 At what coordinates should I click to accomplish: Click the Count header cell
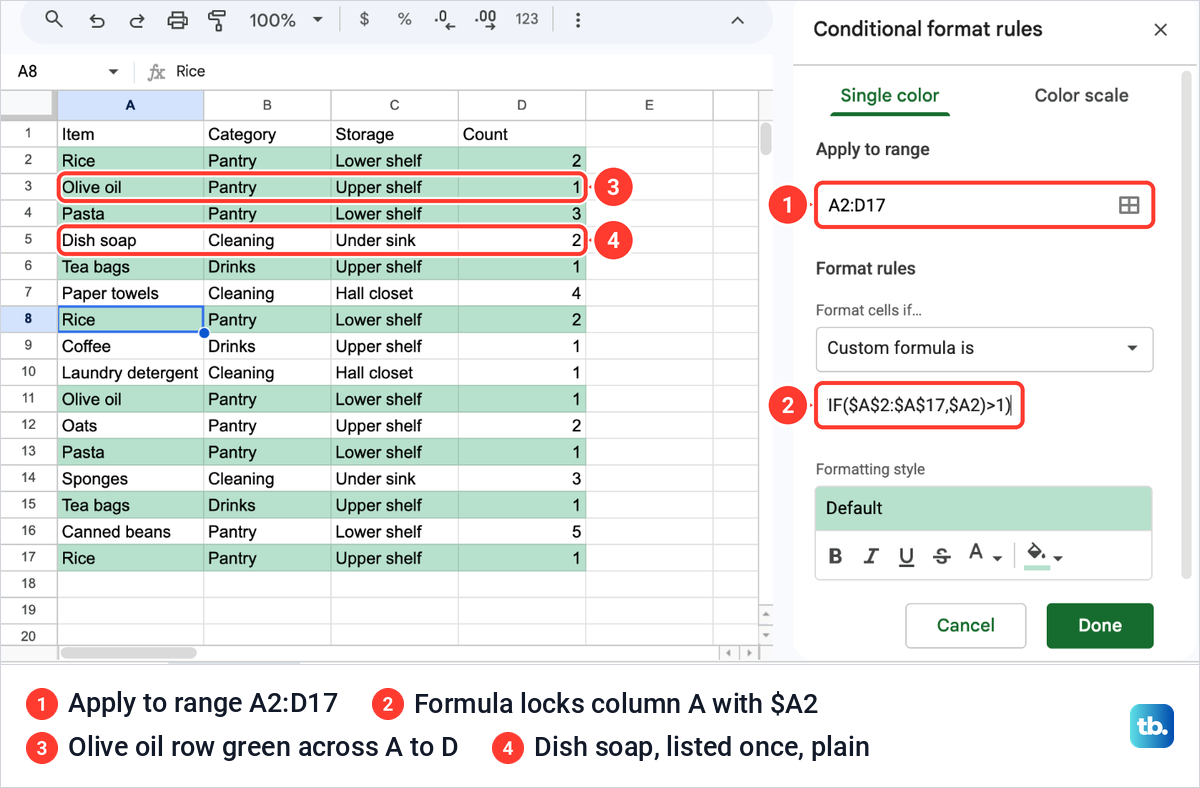click(x=522, y=134)
